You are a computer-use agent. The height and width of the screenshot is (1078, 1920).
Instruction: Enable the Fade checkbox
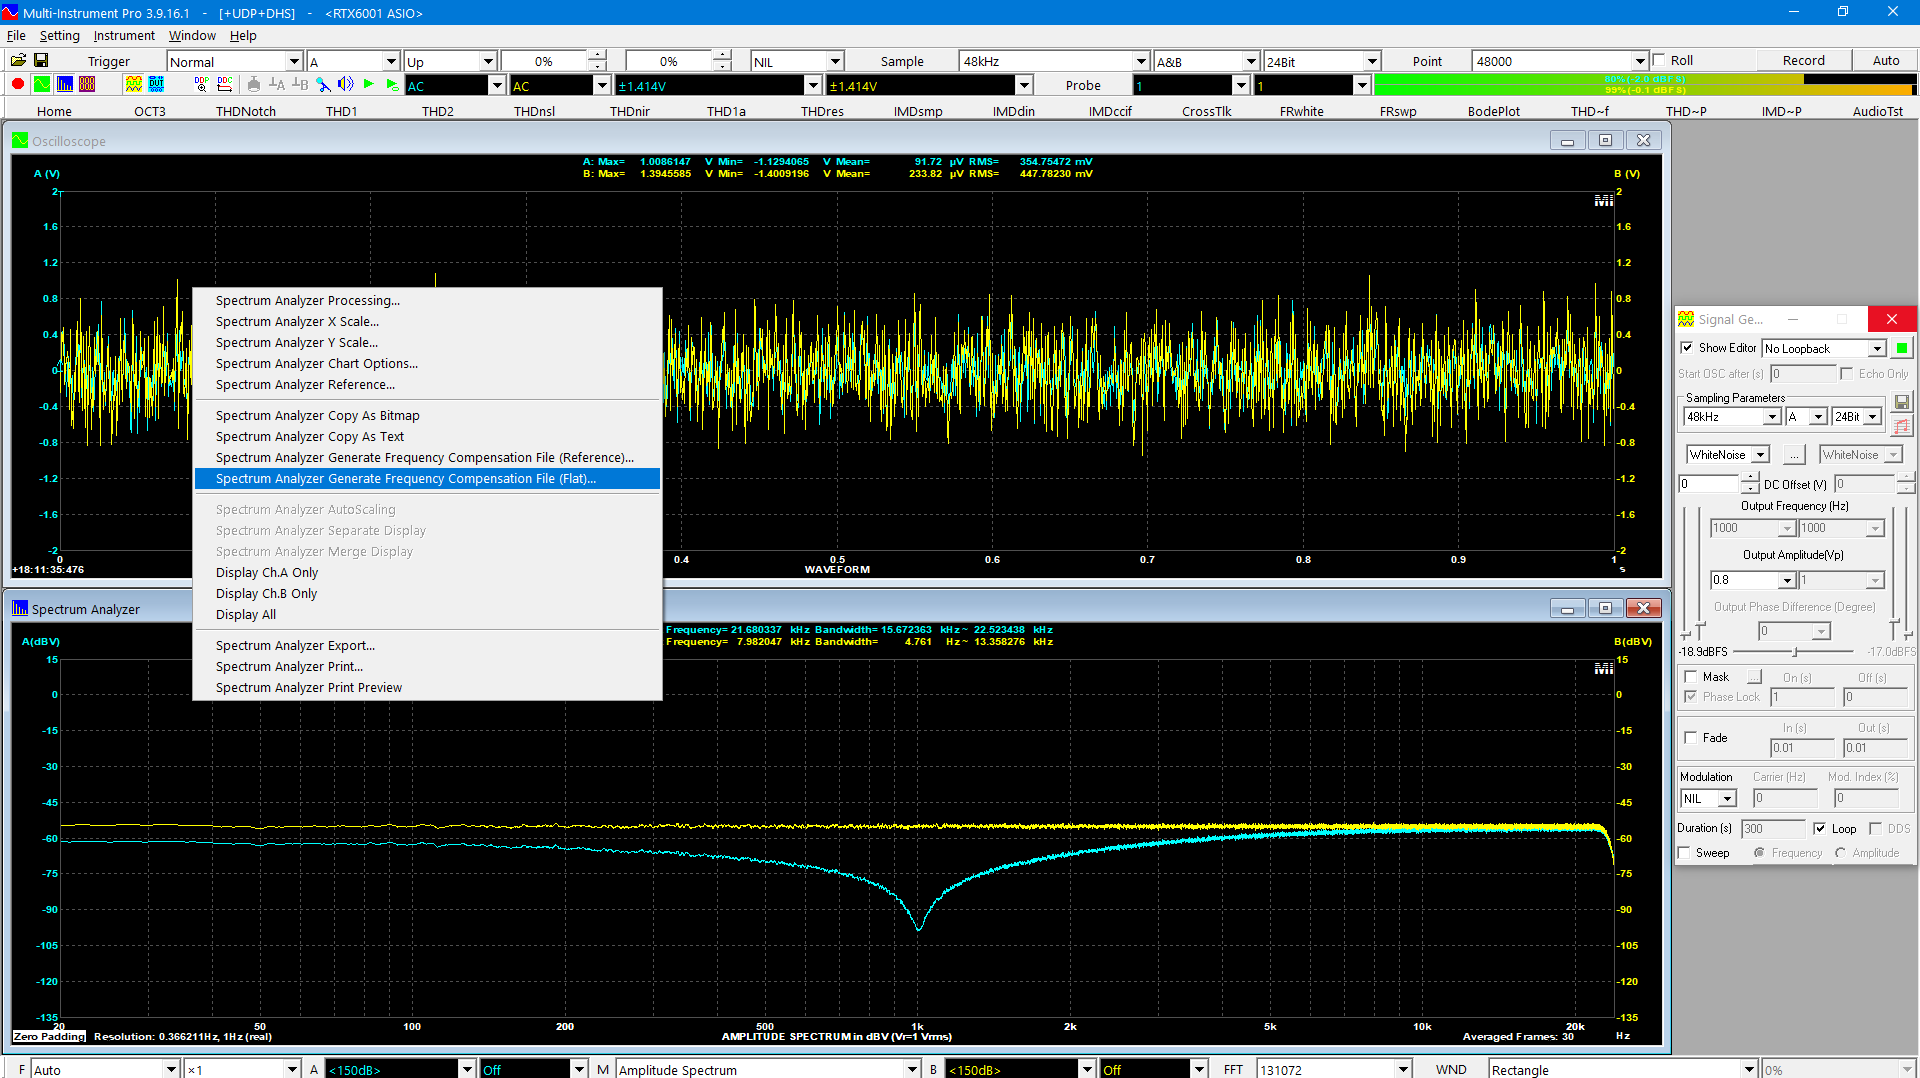tap(1691, 738)
